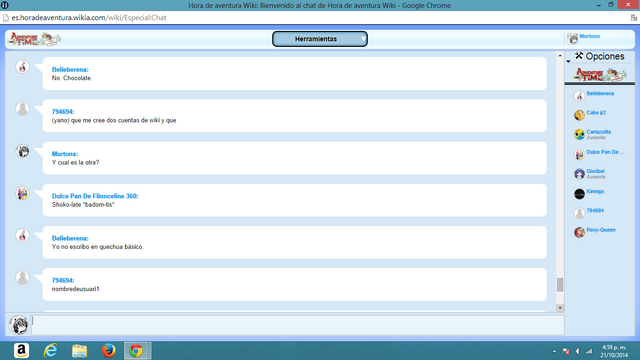Open Carlazulita in the user list
The width and height of the screenshot is (640, 360).
pyautogui.click(x=598, y=132)
